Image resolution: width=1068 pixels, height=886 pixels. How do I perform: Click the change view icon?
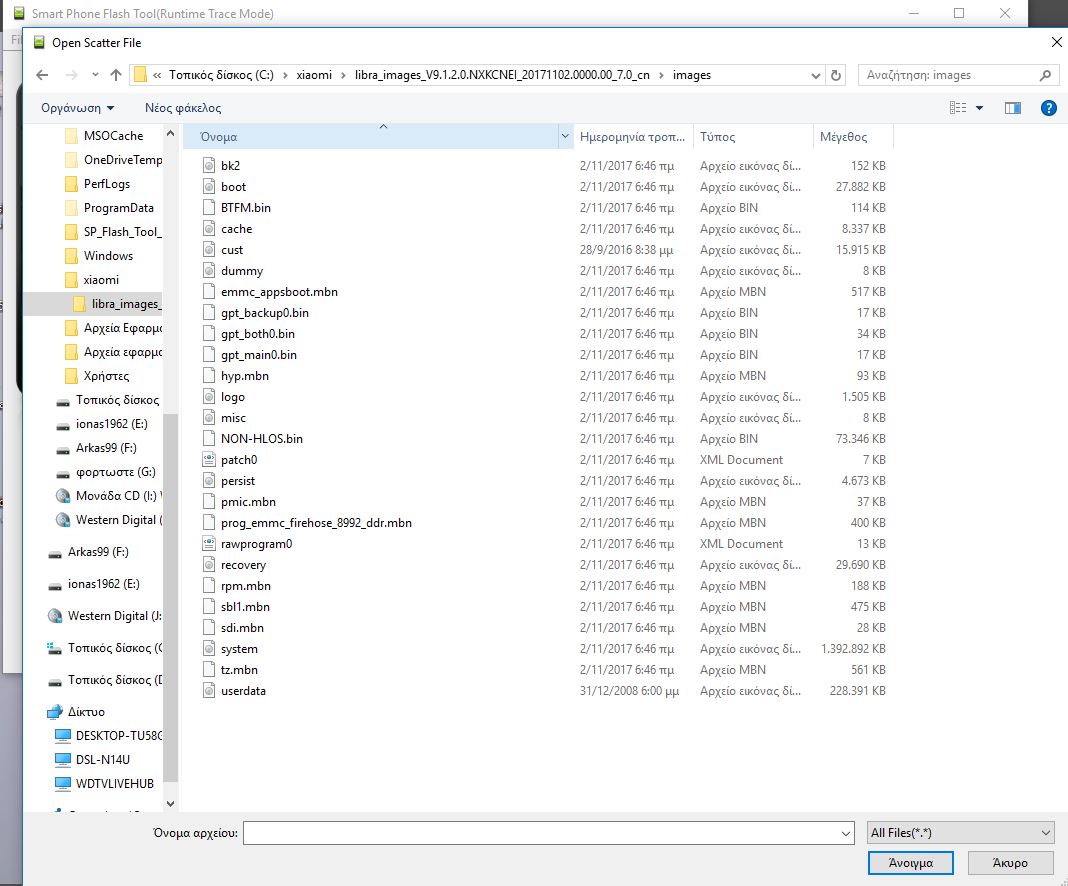tap(958, 108)
